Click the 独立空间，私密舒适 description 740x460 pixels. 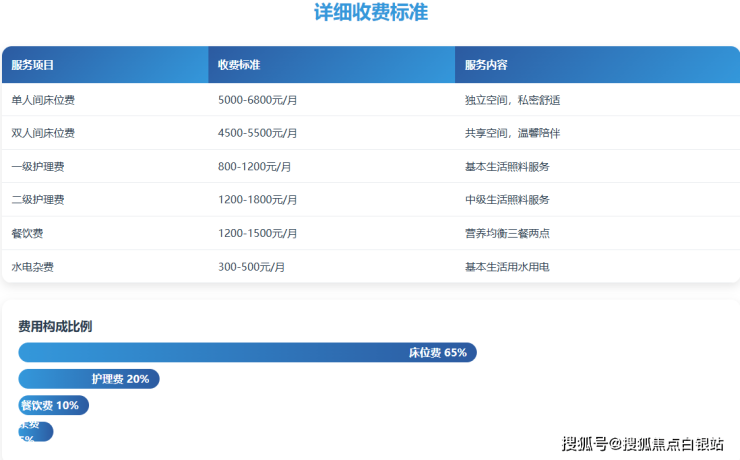point(513,100)
